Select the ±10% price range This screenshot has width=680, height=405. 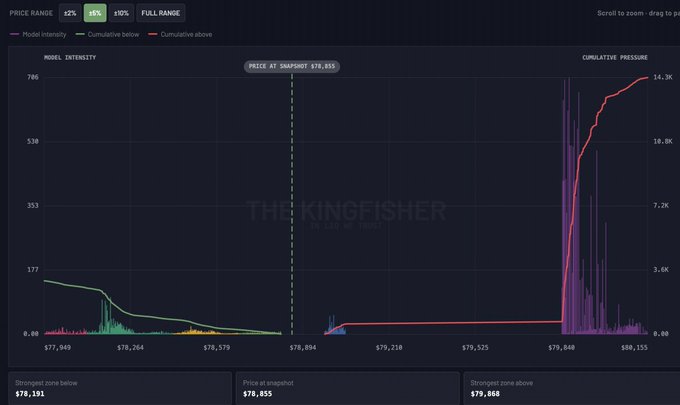[x=121, y=13]
